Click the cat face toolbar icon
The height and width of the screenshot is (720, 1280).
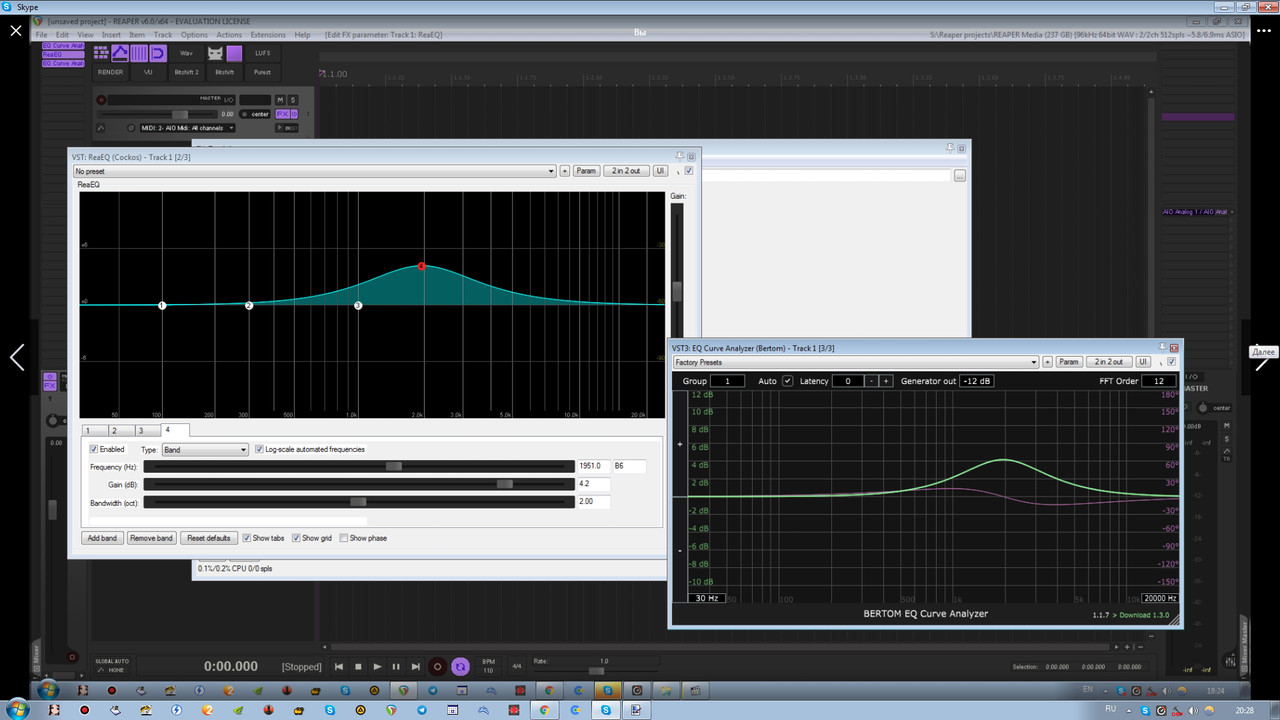tap(215, 53)
